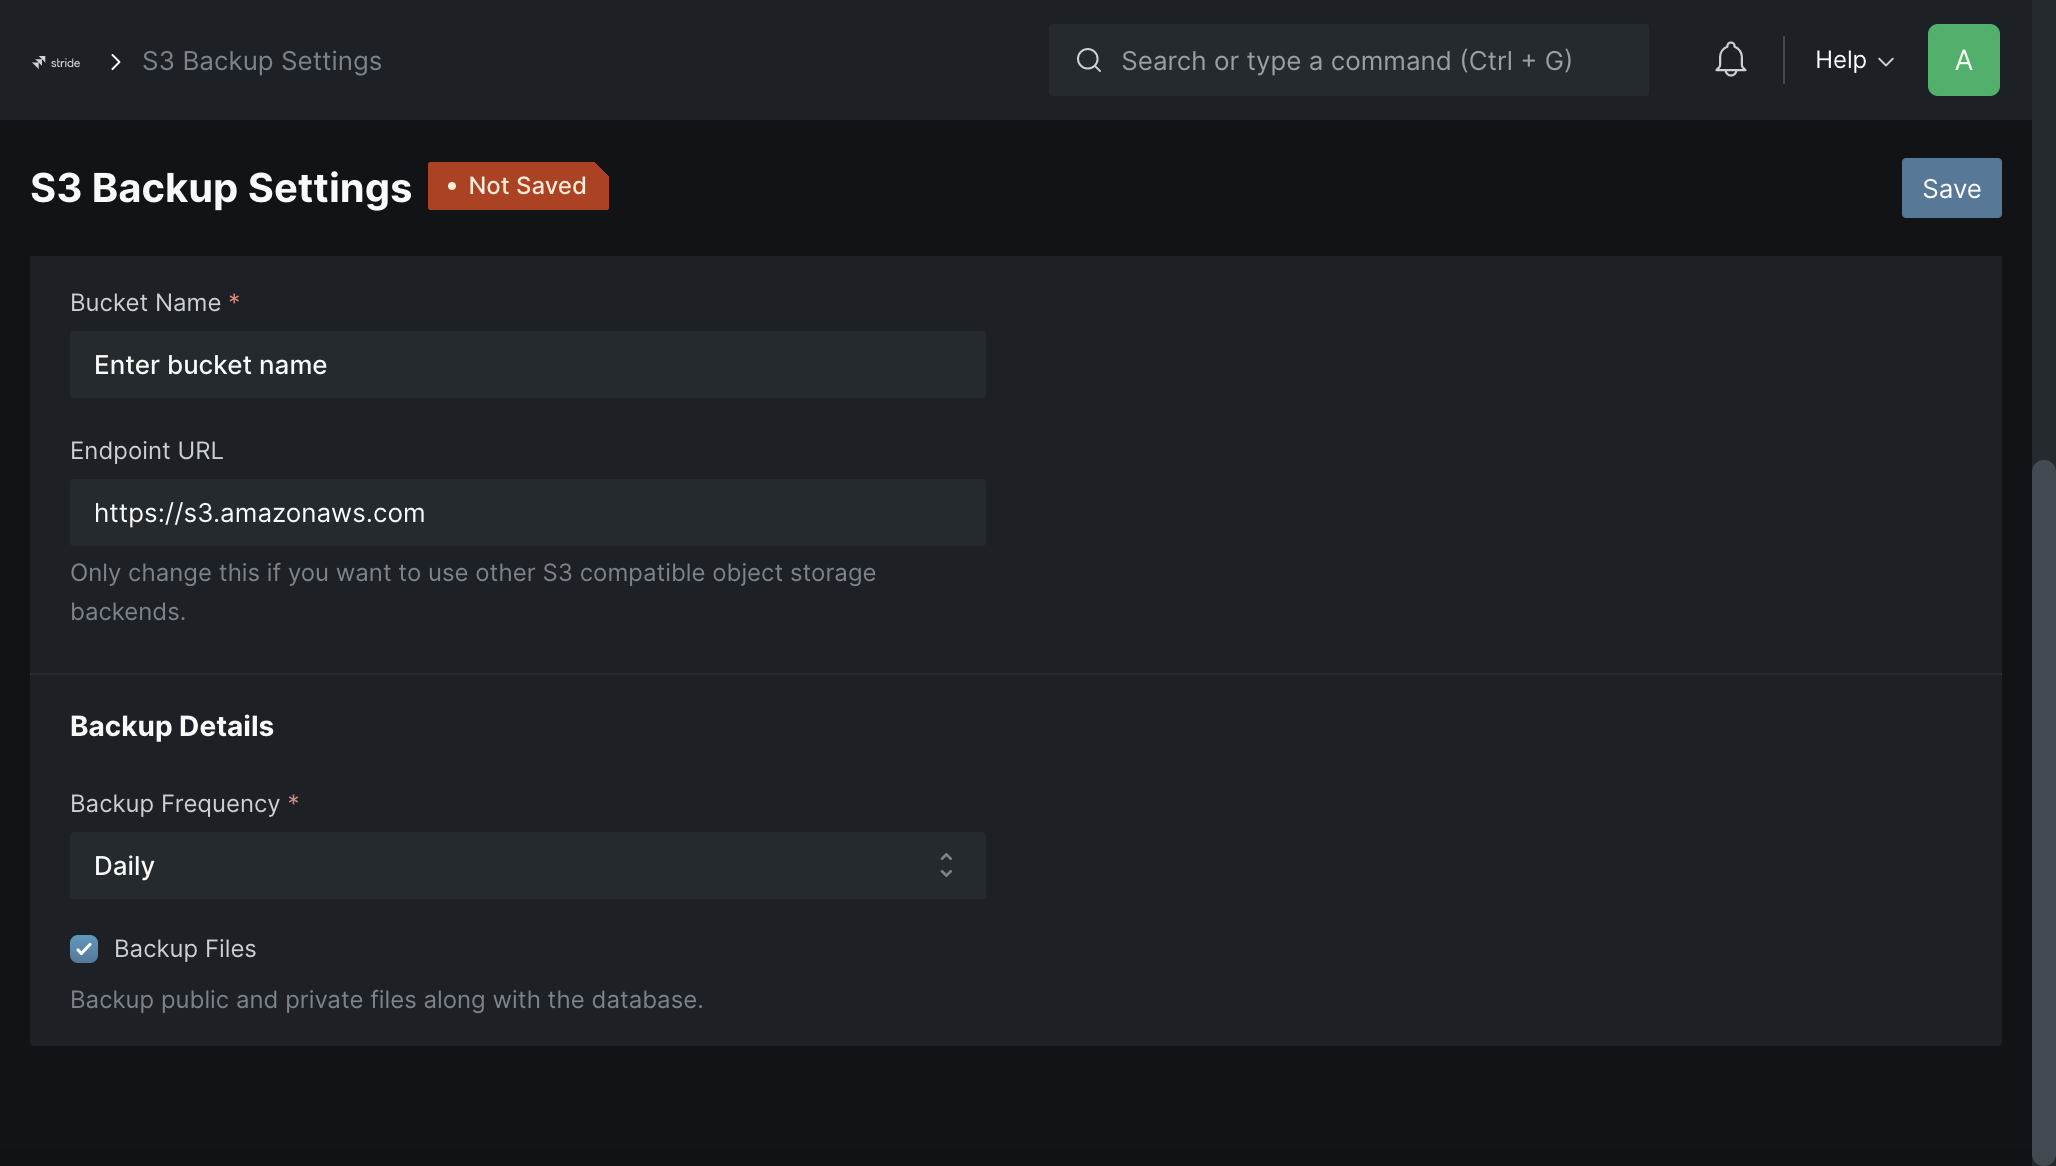Click the 'Only change this if' help text
Screen dimensions: 2056x1166
(473, 592)
